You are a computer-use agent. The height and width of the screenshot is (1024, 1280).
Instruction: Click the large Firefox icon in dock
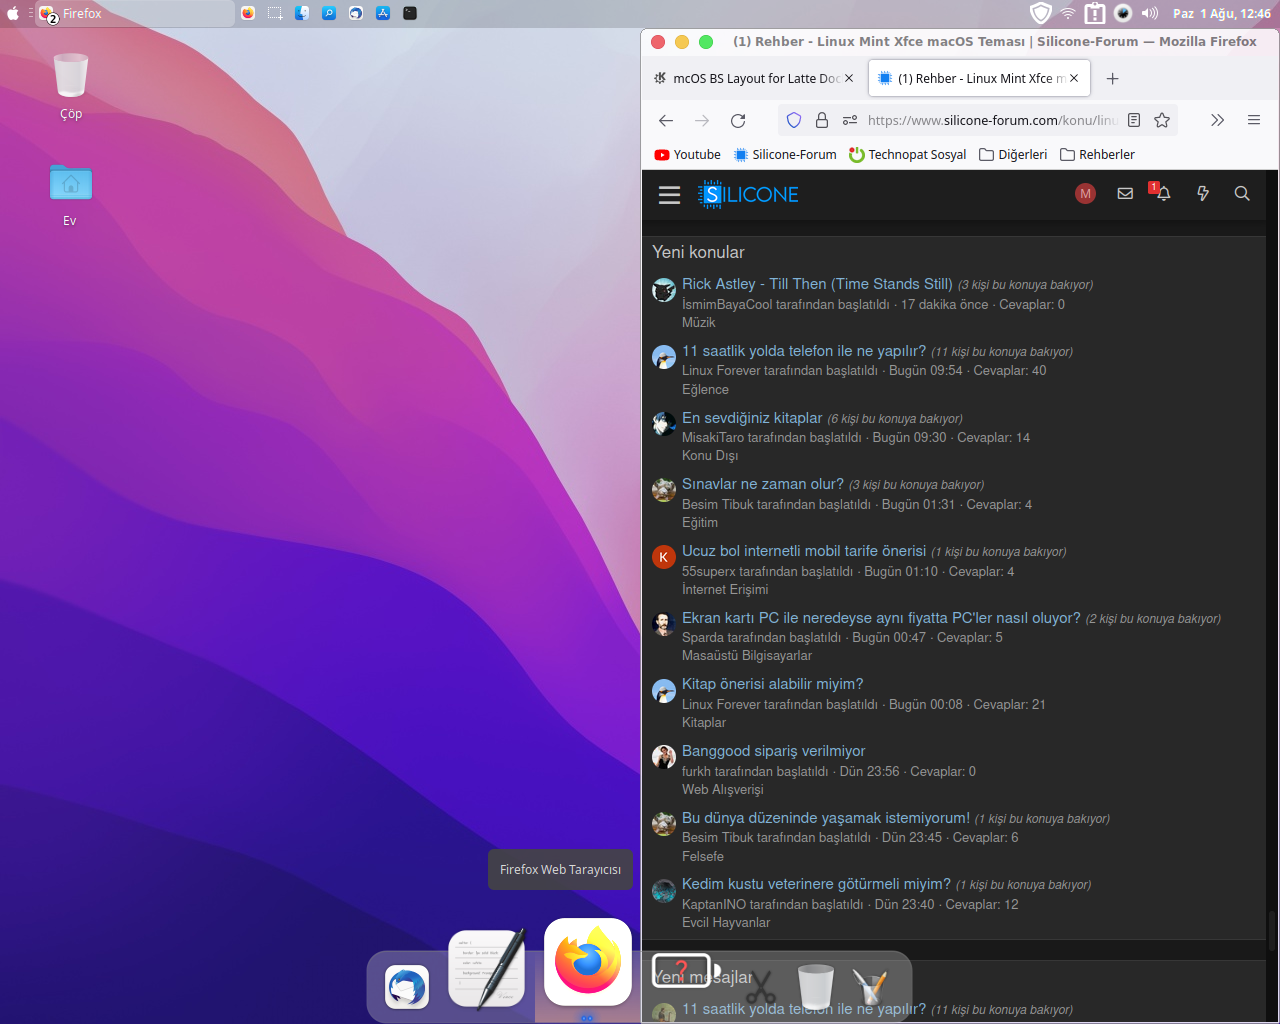588,962
